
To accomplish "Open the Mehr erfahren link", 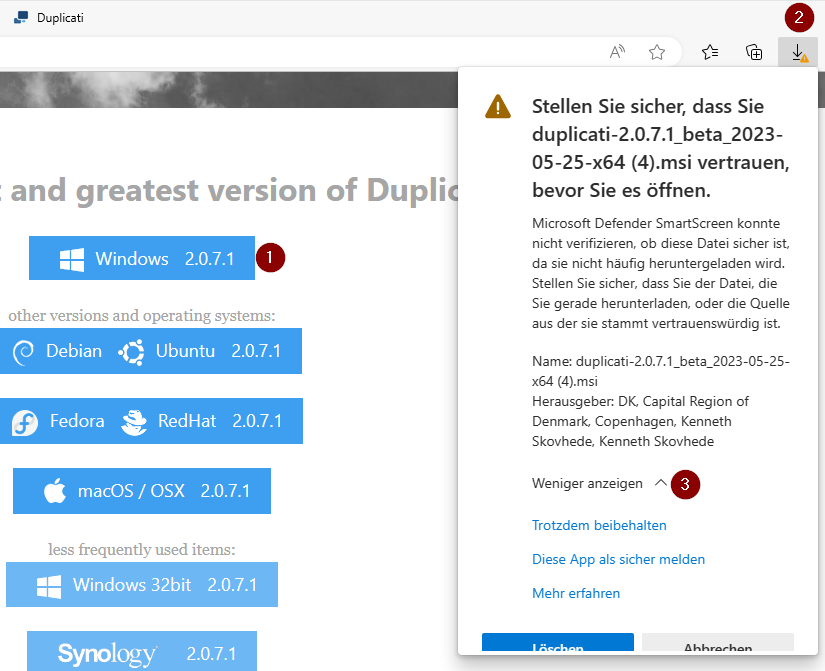I will point(576,593).
